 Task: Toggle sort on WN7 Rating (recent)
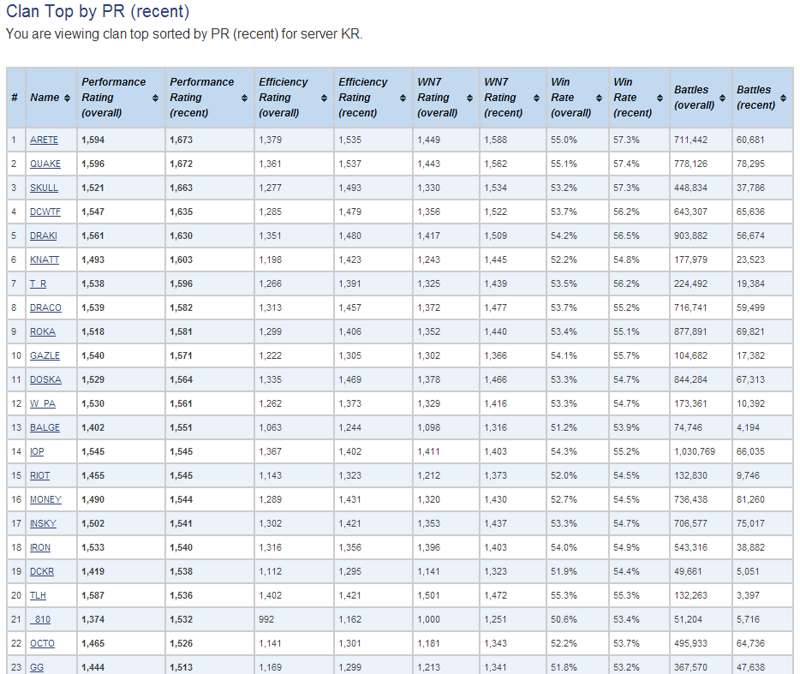pos(537,98)
